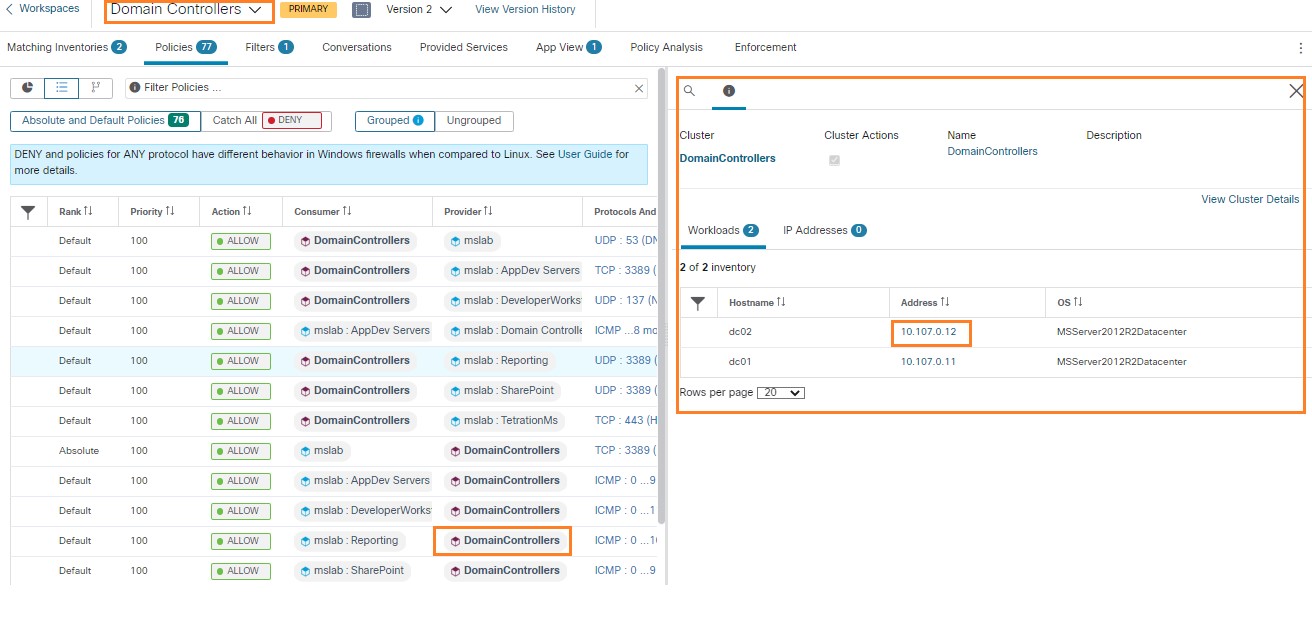Open the UDP : 53 protocol link
Viewport: 1312px width, 623px height.
625,241
